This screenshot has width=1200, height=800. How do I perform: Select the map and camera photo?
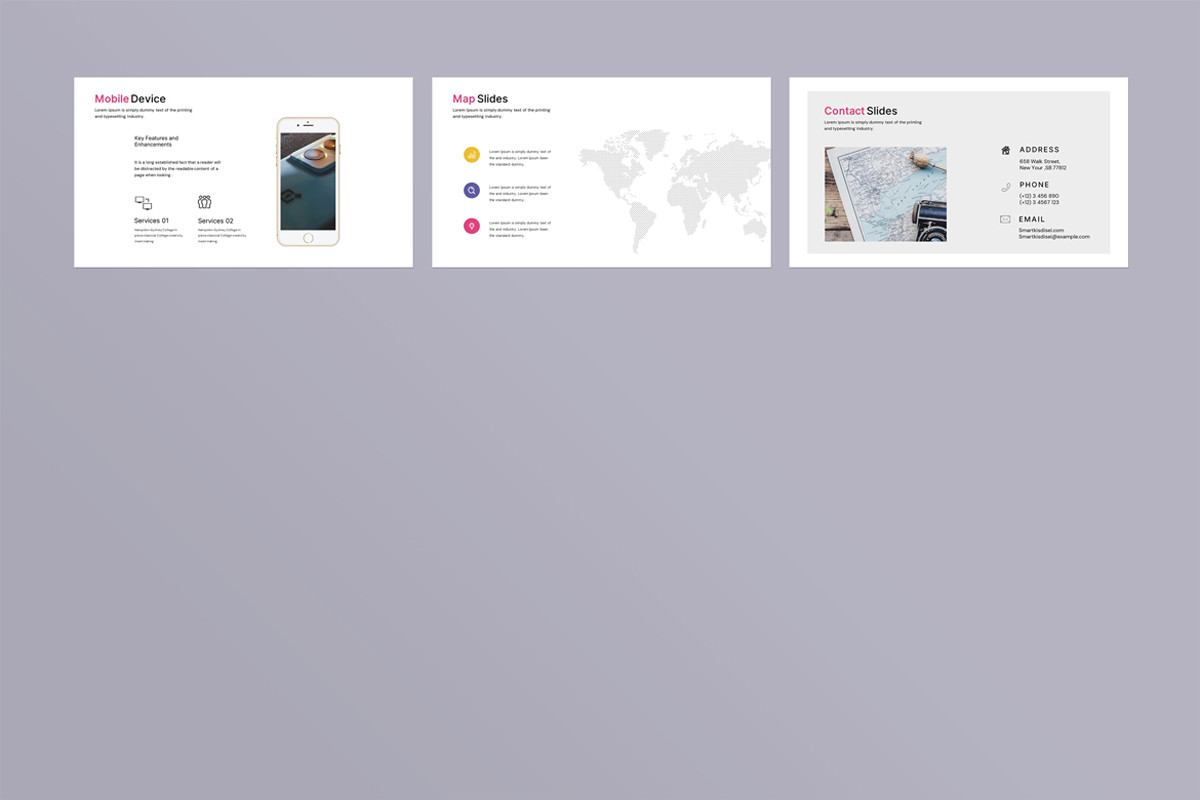(885, 193)
